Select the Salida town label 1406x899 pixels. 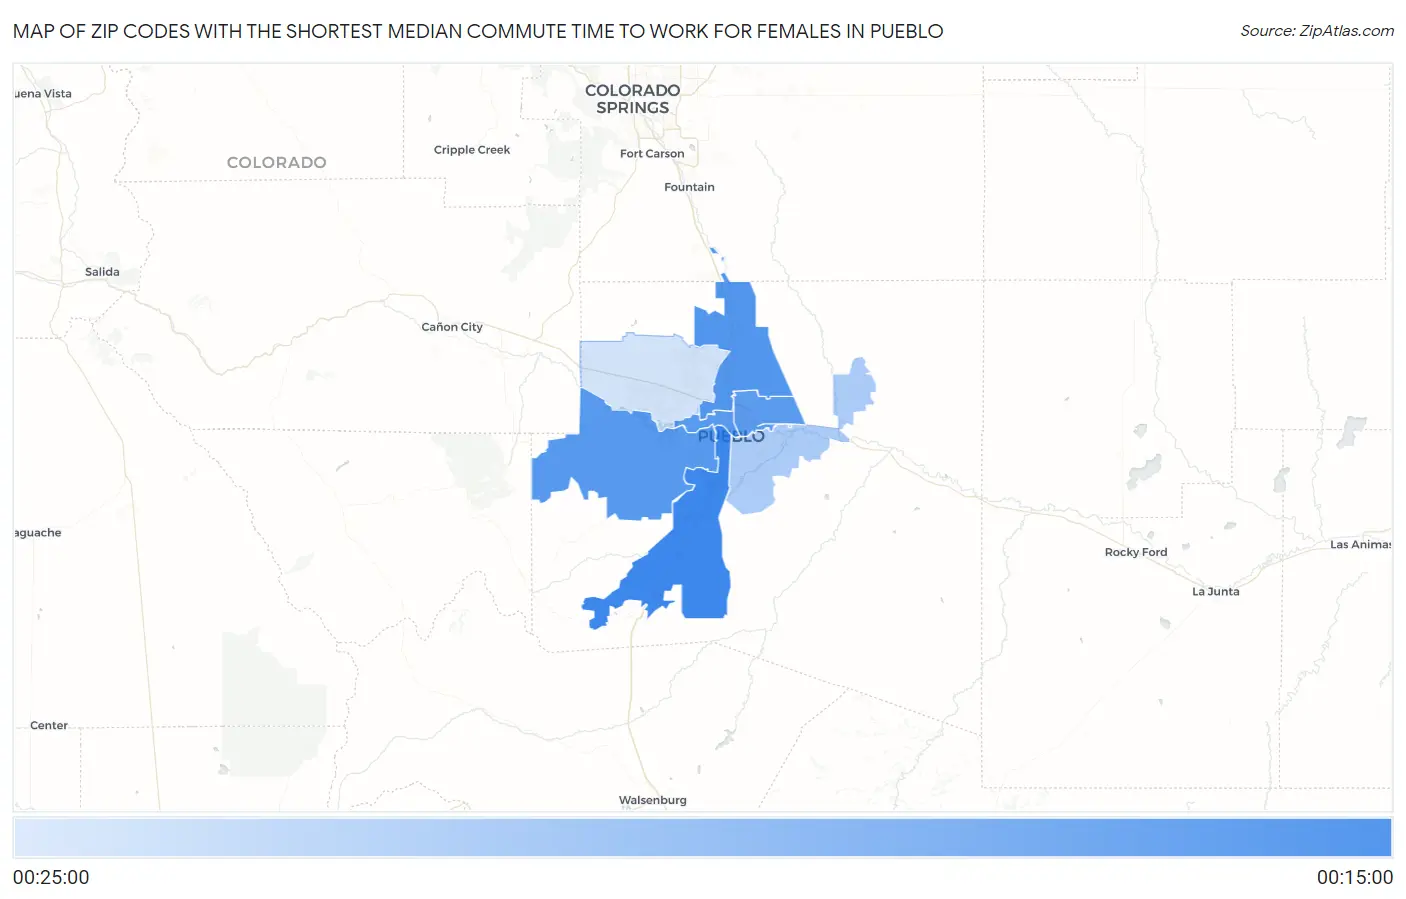pos(102,272)
